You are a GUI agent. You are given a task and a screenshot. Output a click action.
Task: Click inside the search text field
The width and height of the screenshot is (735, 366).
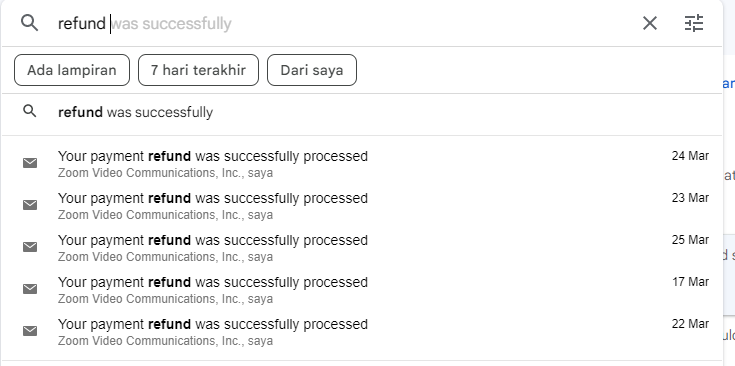pos(345,23)
